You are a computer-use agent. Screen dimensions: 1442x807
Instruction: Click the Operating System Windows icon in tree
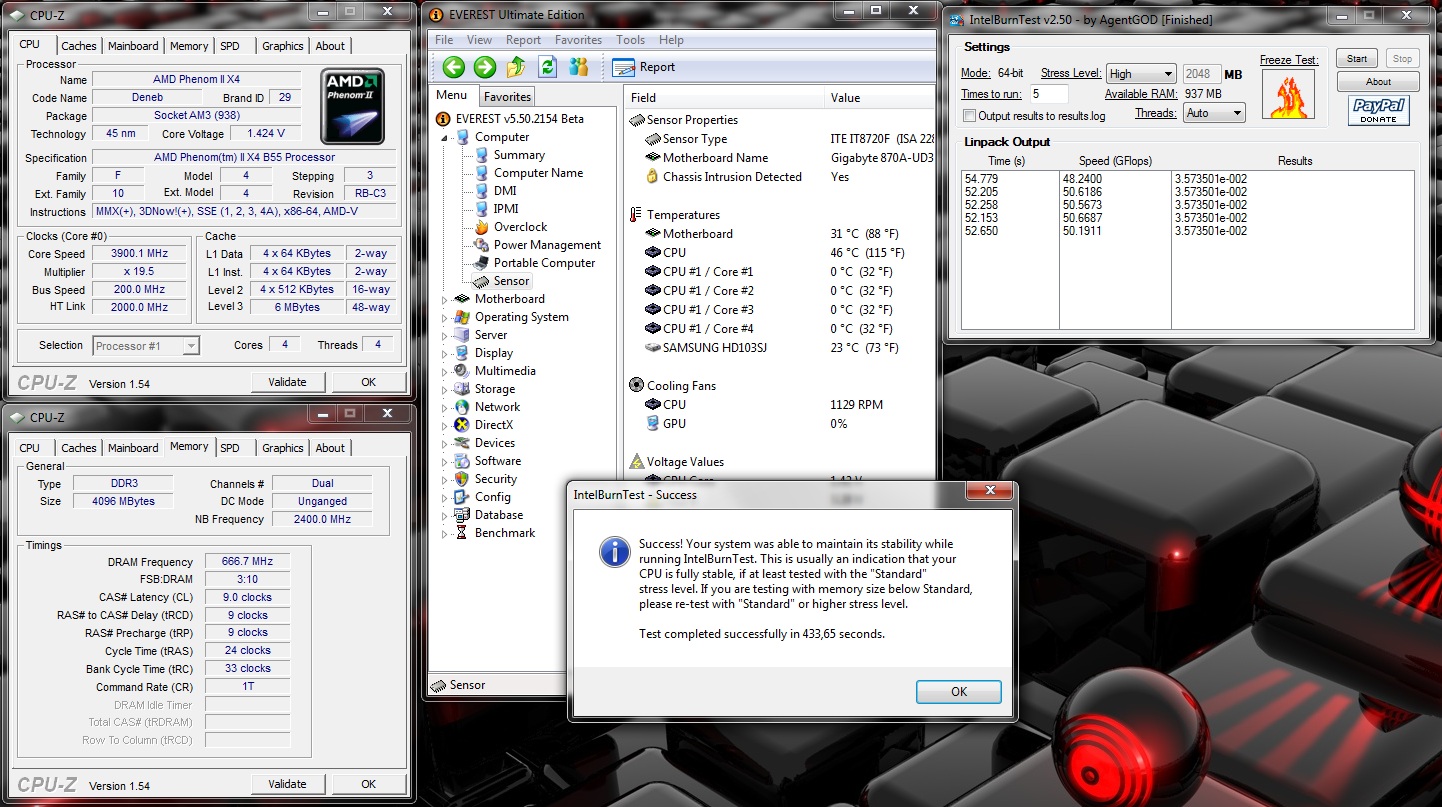[x=461, y=317]
